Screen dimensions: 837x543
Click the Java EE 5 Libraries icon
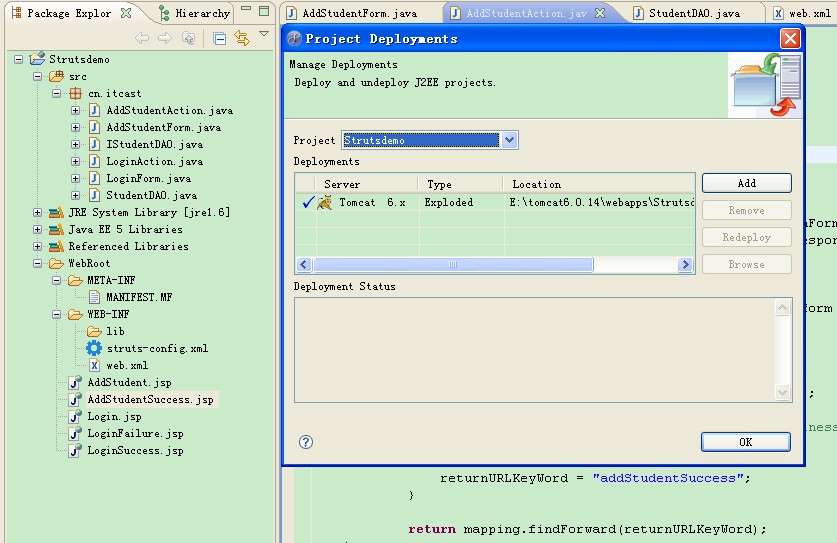point(57,230)
